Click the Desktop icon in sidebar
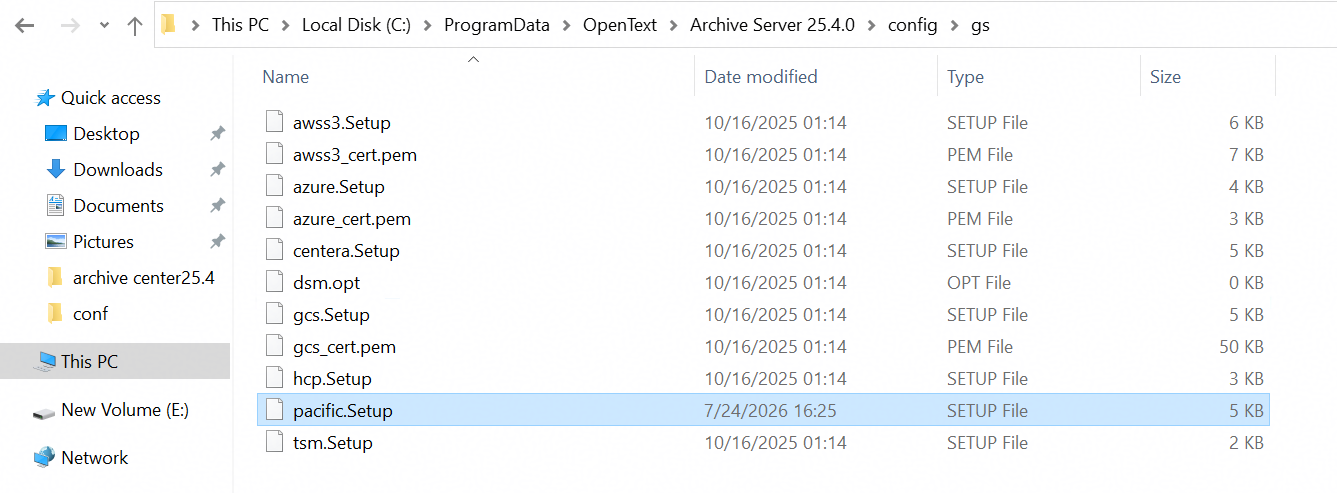This screenshot has width=1337, height=493. click(x=56, y=134)
